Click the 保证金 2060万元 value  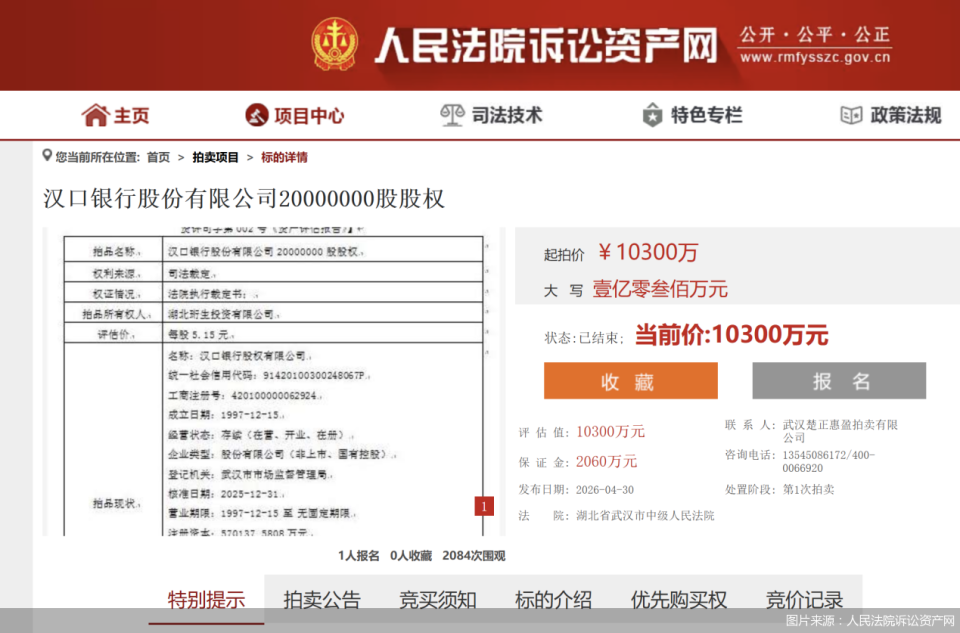[x=606, y=462]
